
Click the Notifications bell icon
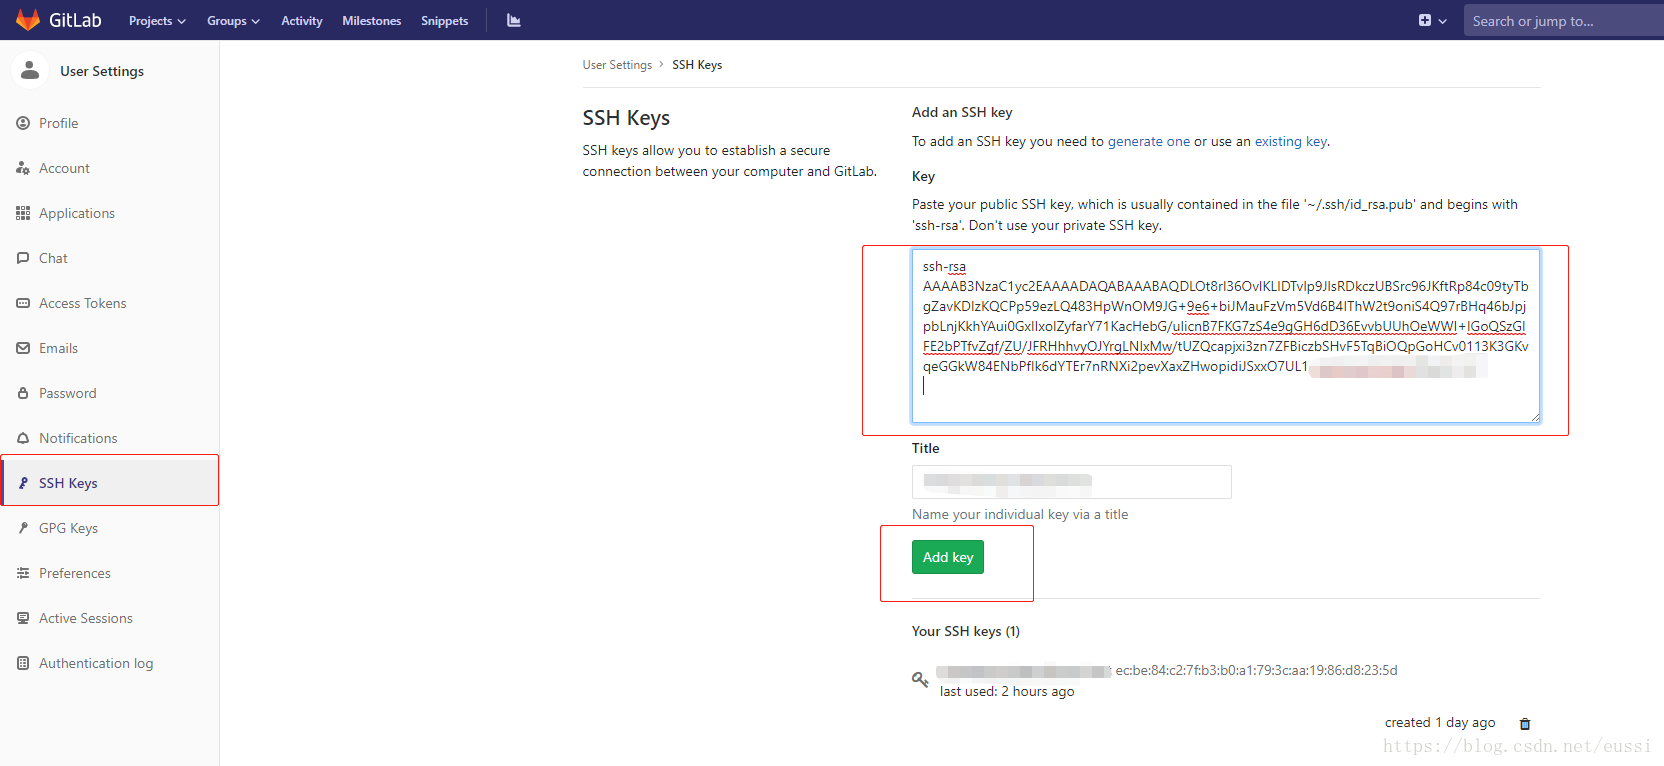click(x=23, y=438)
